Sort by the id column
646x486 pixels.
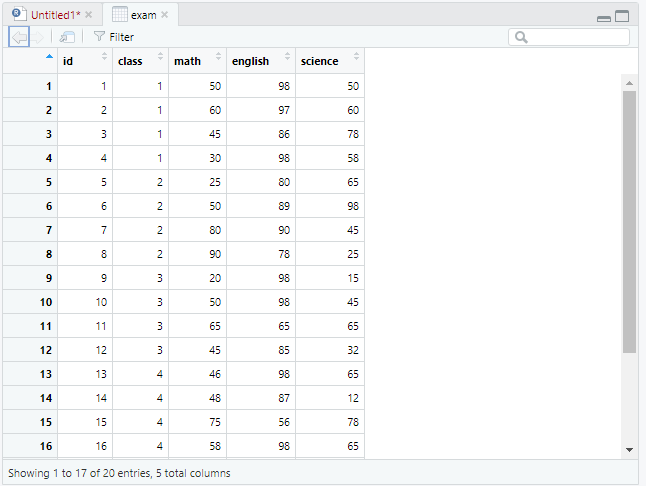(x=85, y=61)
